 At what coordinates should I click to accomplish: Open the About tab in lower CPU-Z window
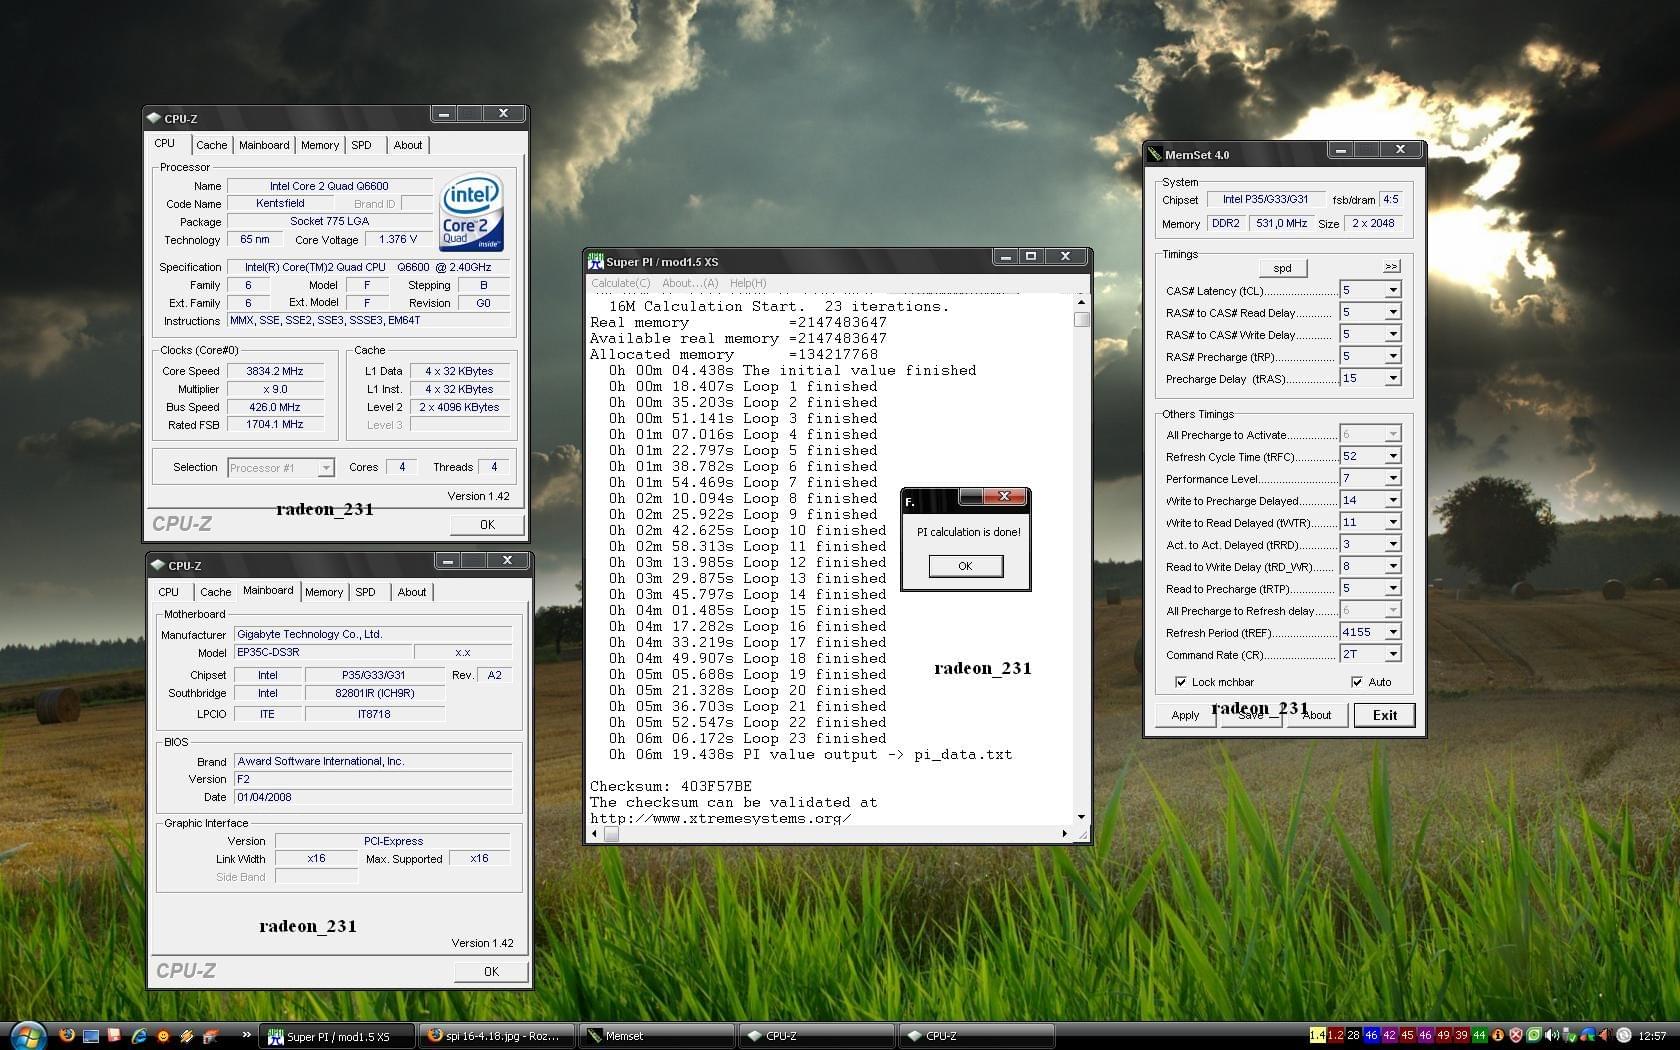click(x=411, y=592)
